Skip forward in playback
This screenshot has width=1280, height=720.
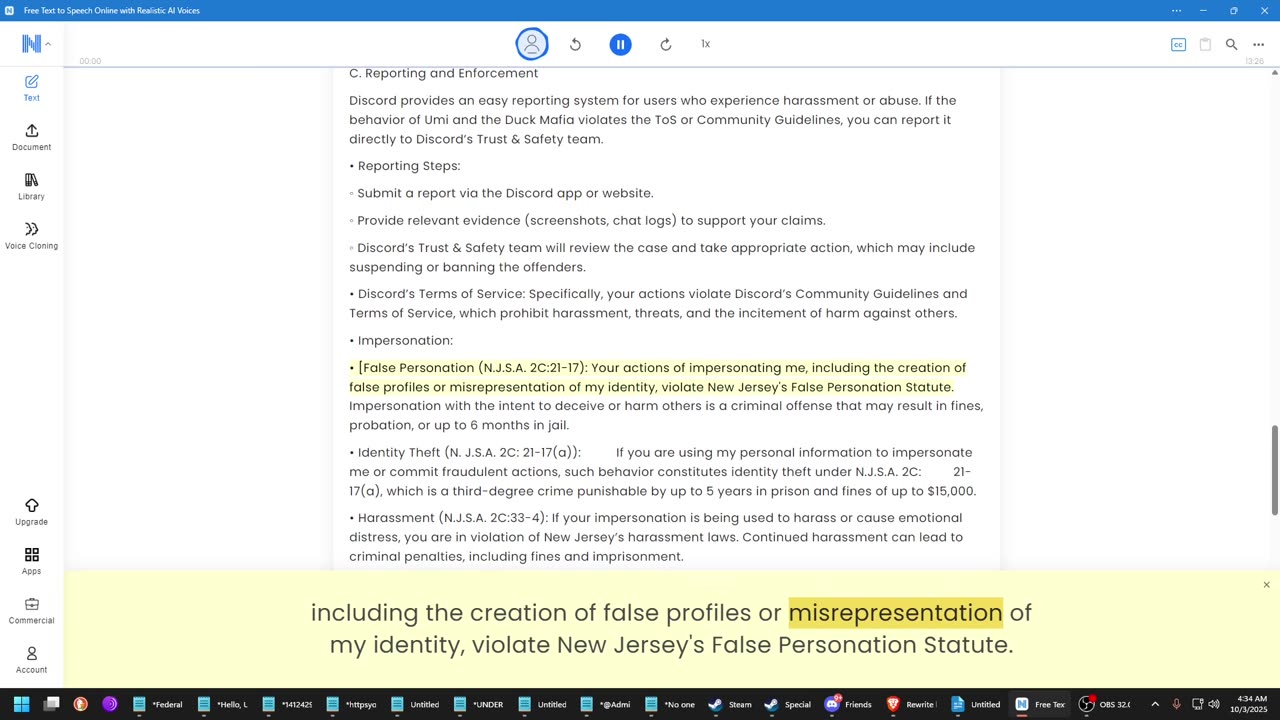[x=665, y=44]
